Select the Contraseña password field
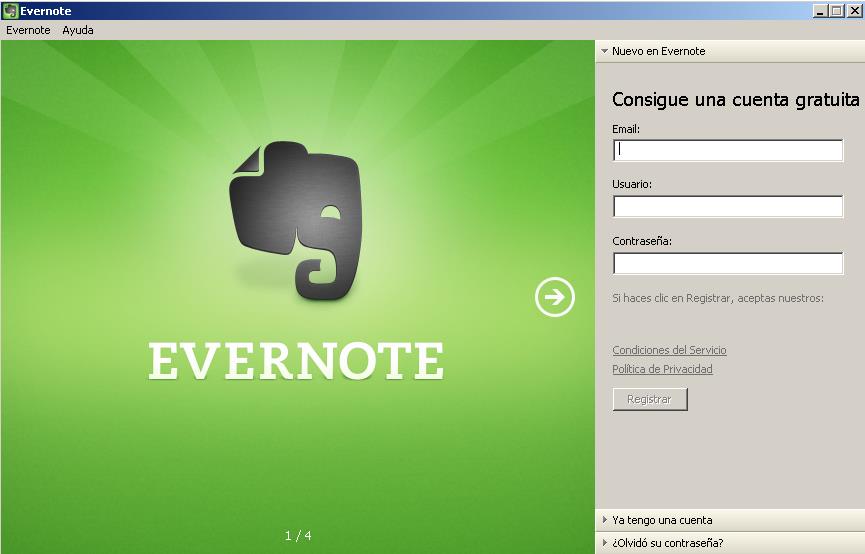 [728, 263]
